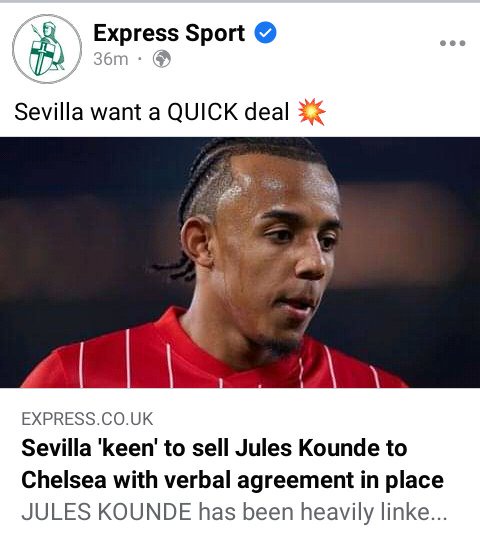480x540 pixels.
Task: Click the explosion emoji in the caption
Action: click(311, 112)
